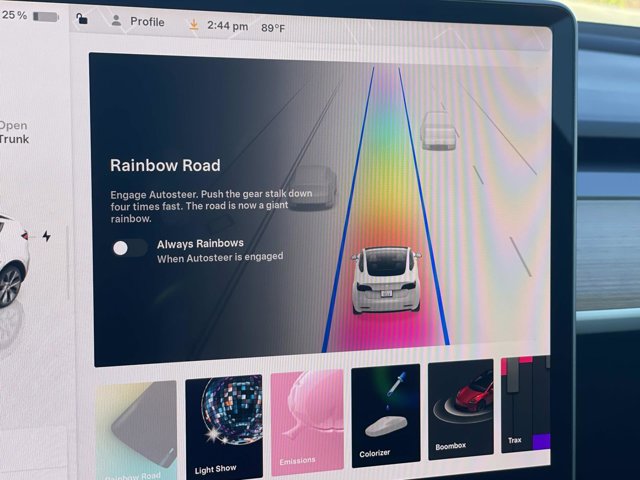Open the driver Profile menu
This screenshot has height=480, width=640.
[138, 22]
